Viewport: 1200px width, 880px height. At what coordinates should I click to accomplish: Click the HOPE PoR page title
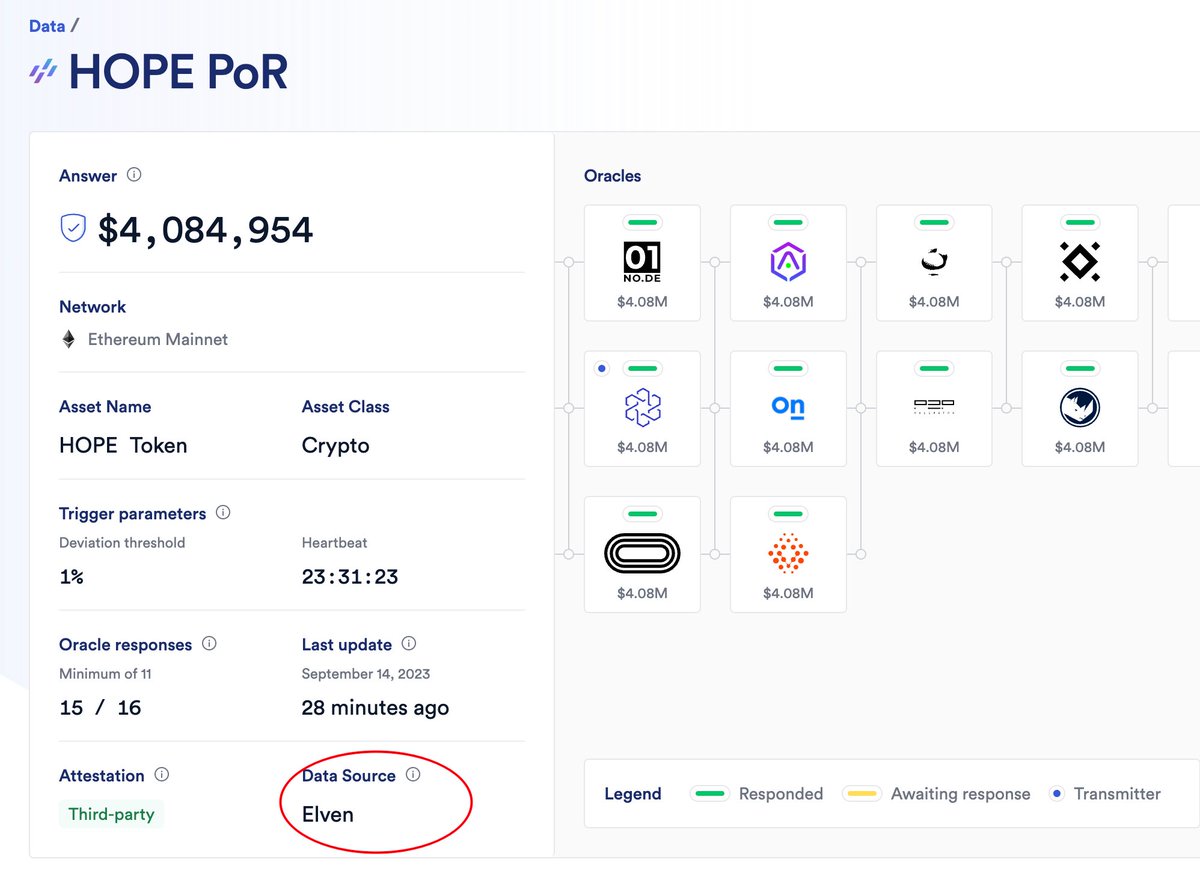coord(178,72)
